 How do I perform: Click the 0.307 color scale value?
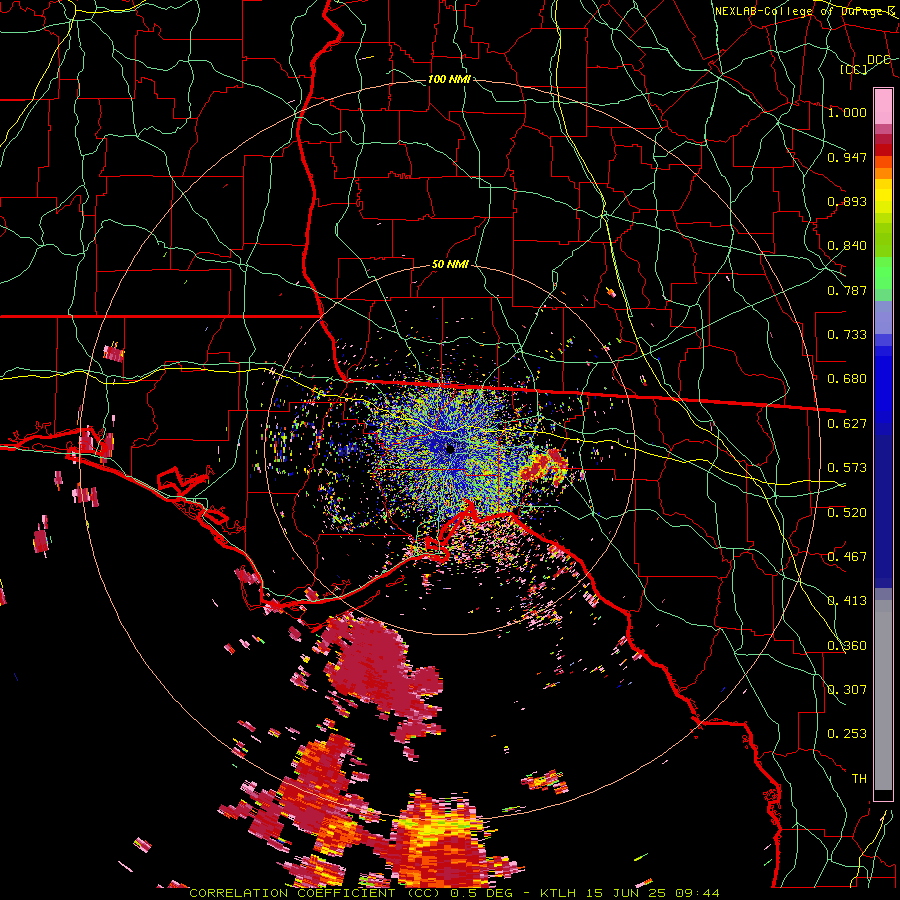coord(847,690)
